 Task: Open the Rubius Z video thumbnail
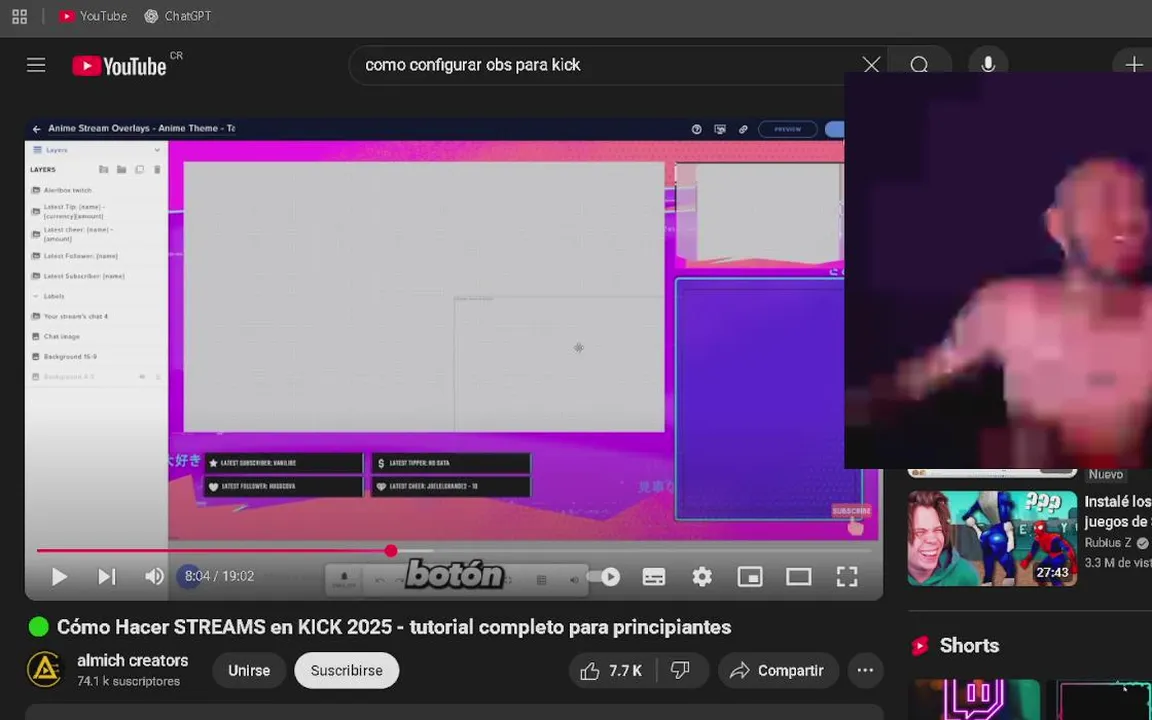(x=992, y=539)
